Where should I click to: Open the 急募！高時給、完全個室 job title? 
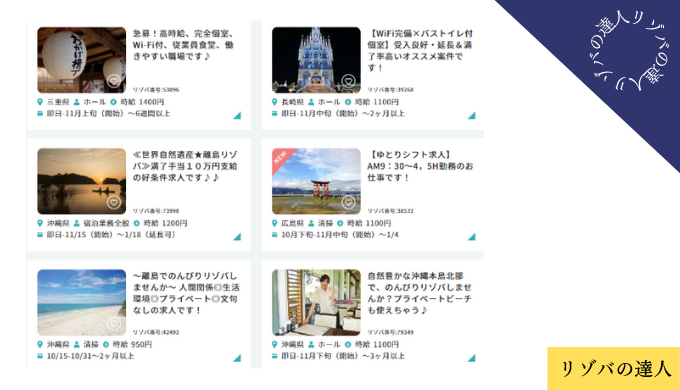[x=183, y=45]
